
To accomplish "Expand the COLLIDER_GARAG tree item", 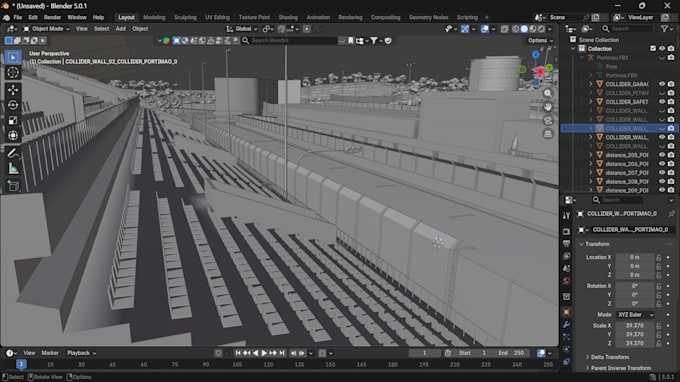I will coord(591,84).
